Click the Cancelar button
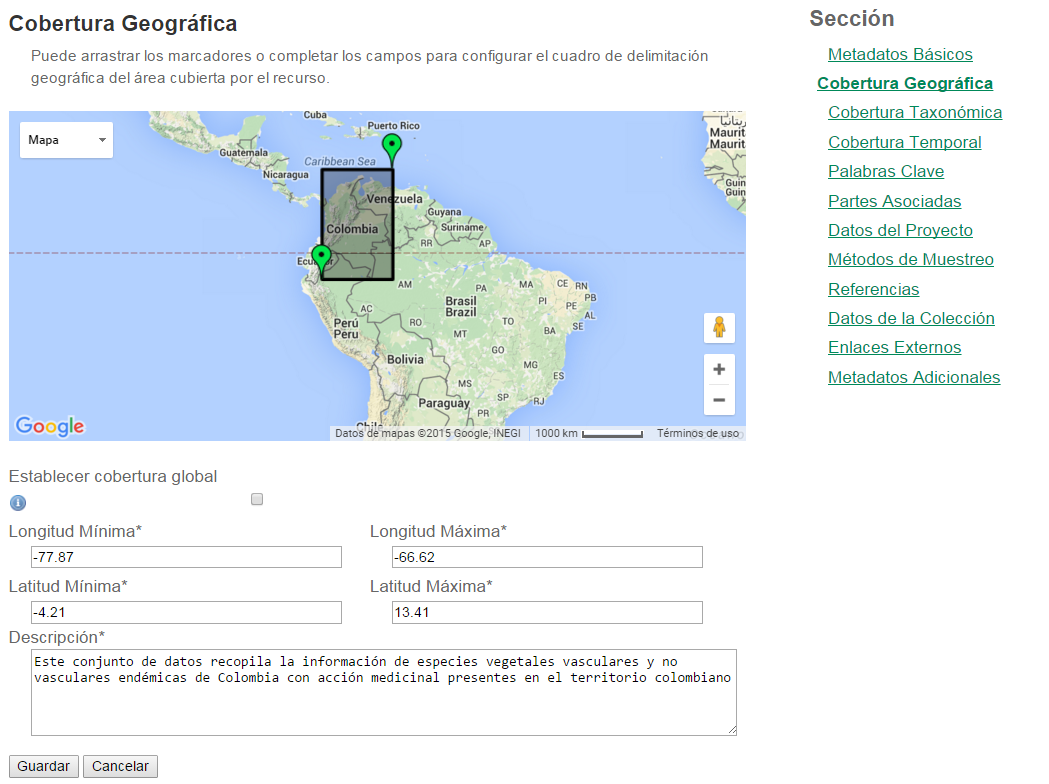Screen dimensions: 1049x784 (x=119, y=766)
